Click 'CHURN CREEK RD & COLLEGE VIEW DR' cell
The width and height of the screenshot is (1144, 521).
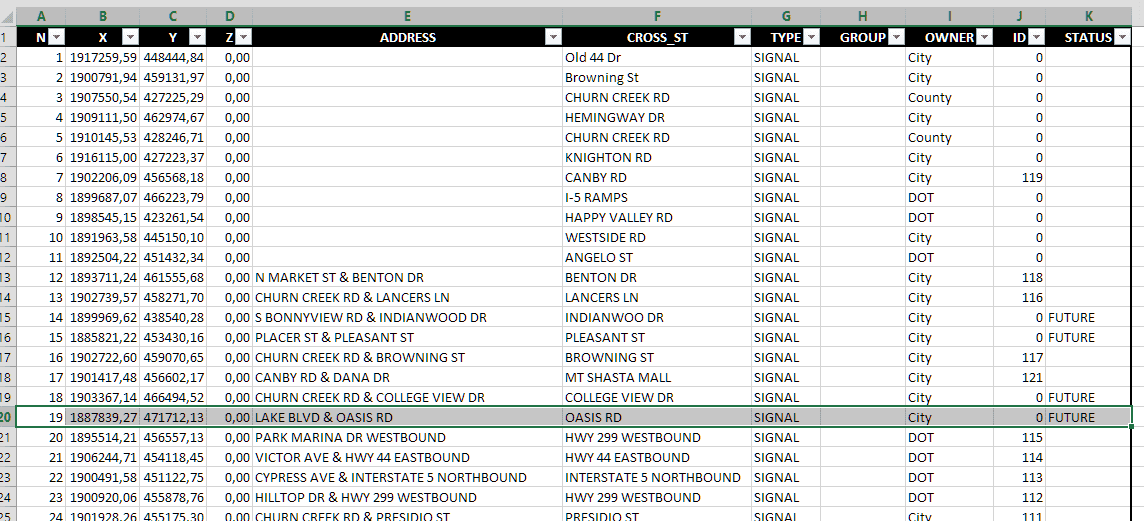tap(407, 398)
